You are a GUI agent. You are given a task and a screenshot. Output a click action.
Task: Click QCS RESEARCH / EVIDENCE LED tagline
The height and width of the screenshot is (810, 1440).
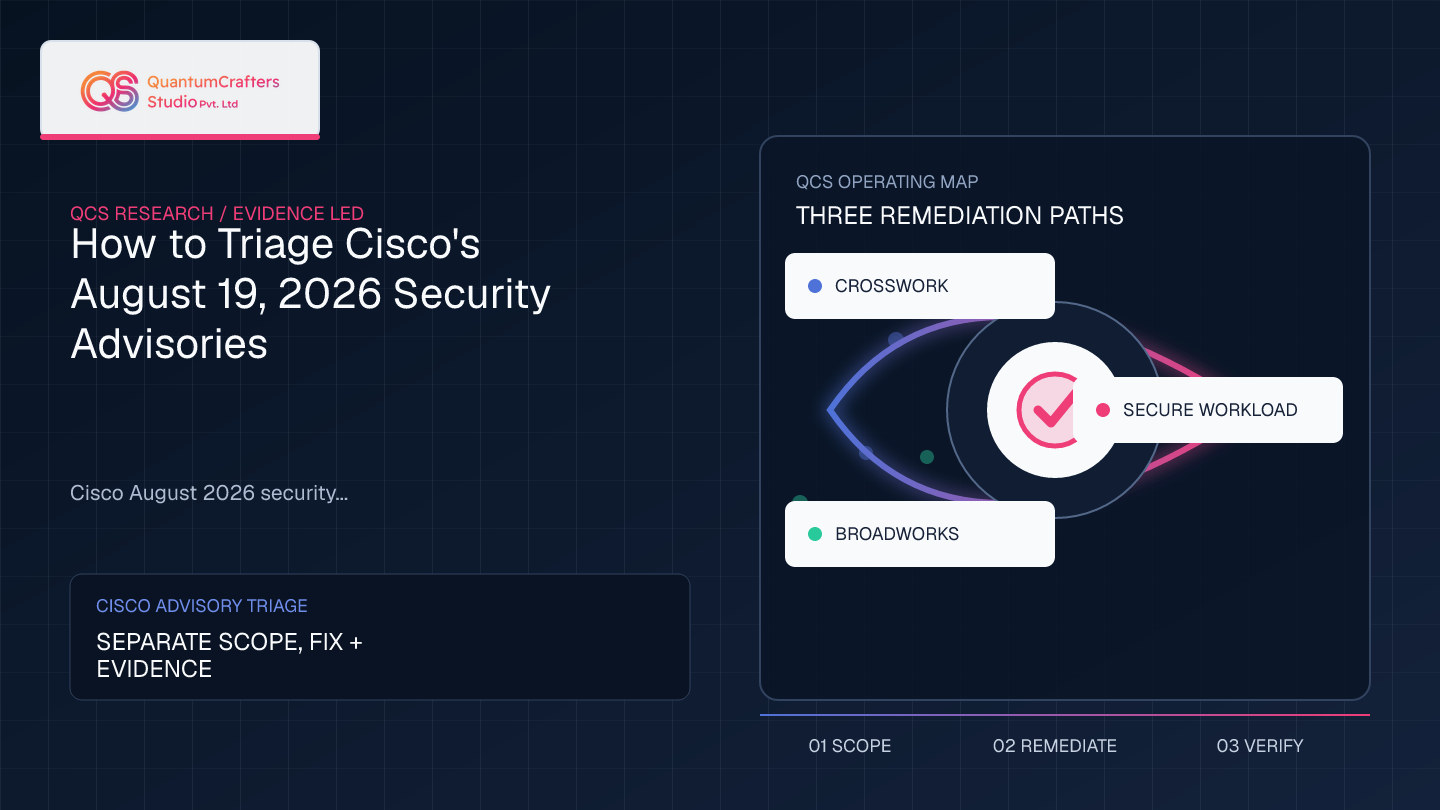click(x=217, y=213)
